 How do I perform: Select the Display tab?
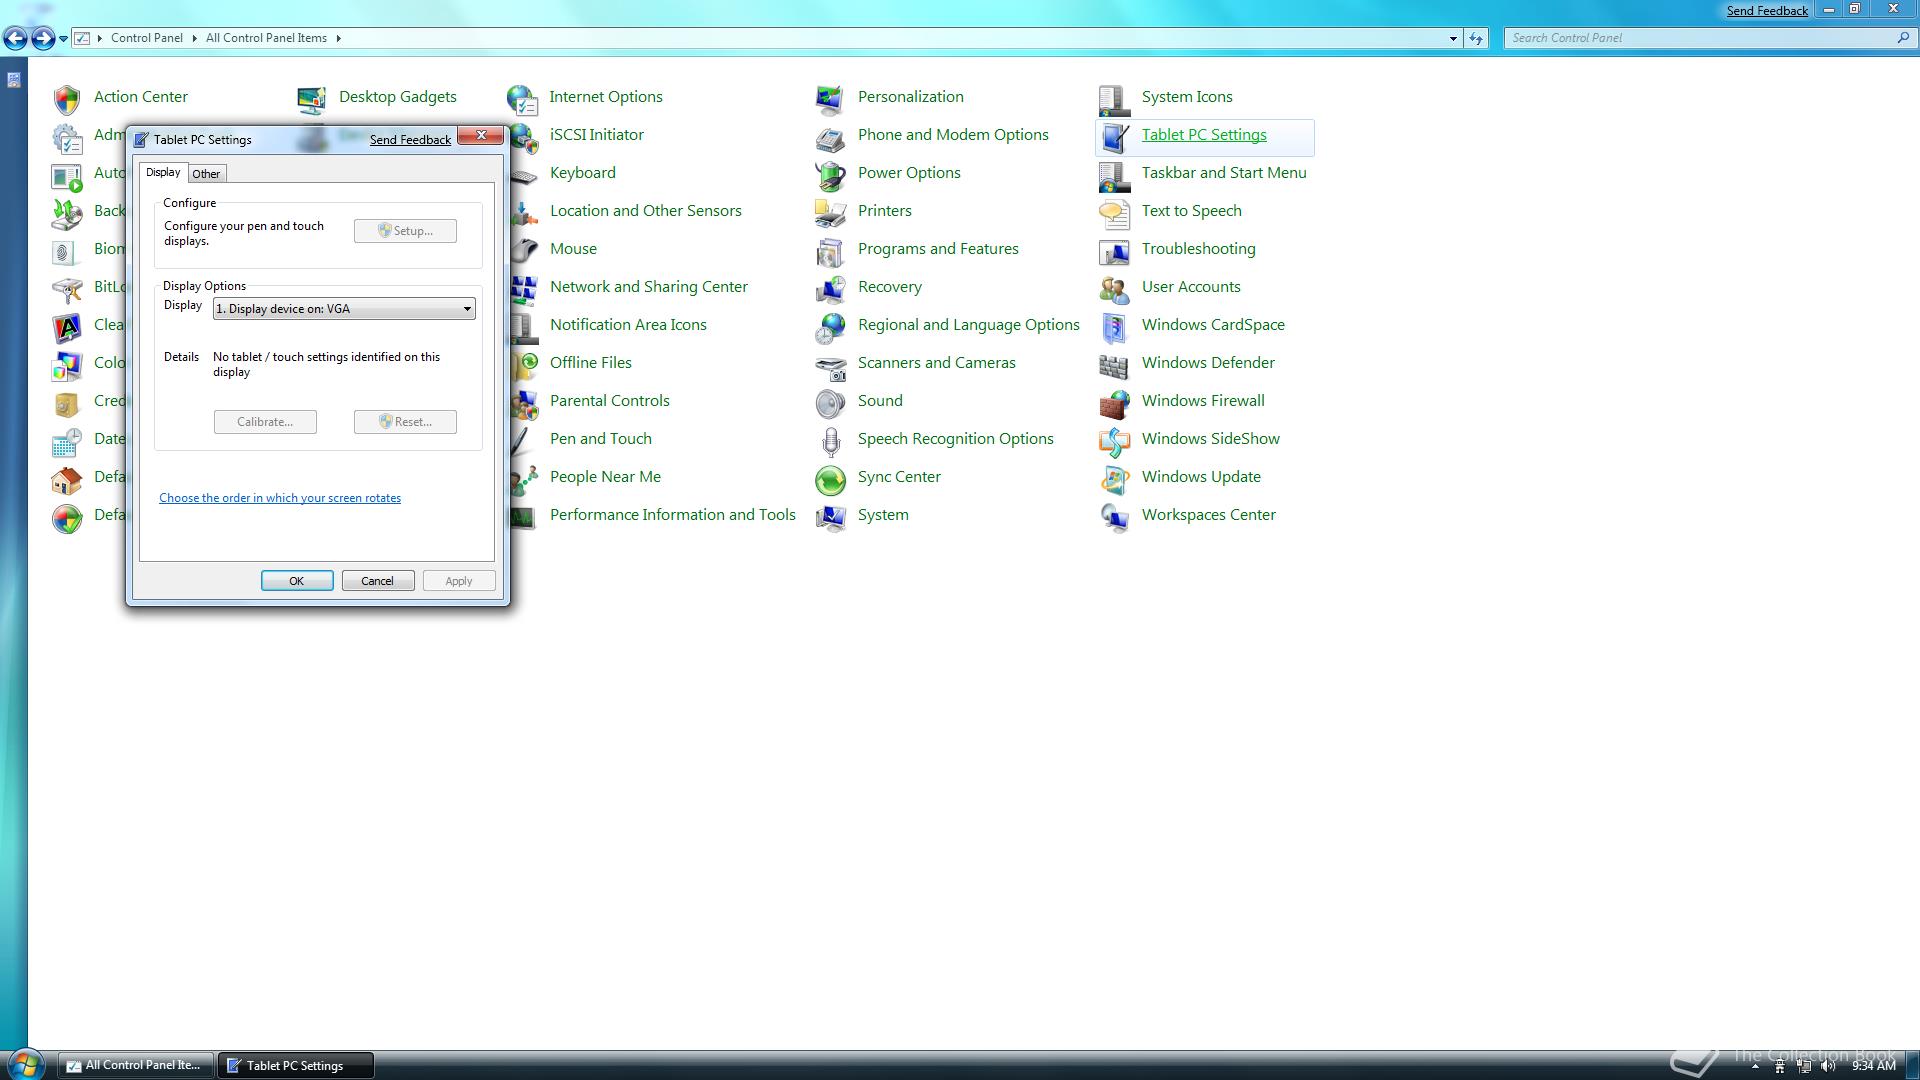[x=163, y=172]
